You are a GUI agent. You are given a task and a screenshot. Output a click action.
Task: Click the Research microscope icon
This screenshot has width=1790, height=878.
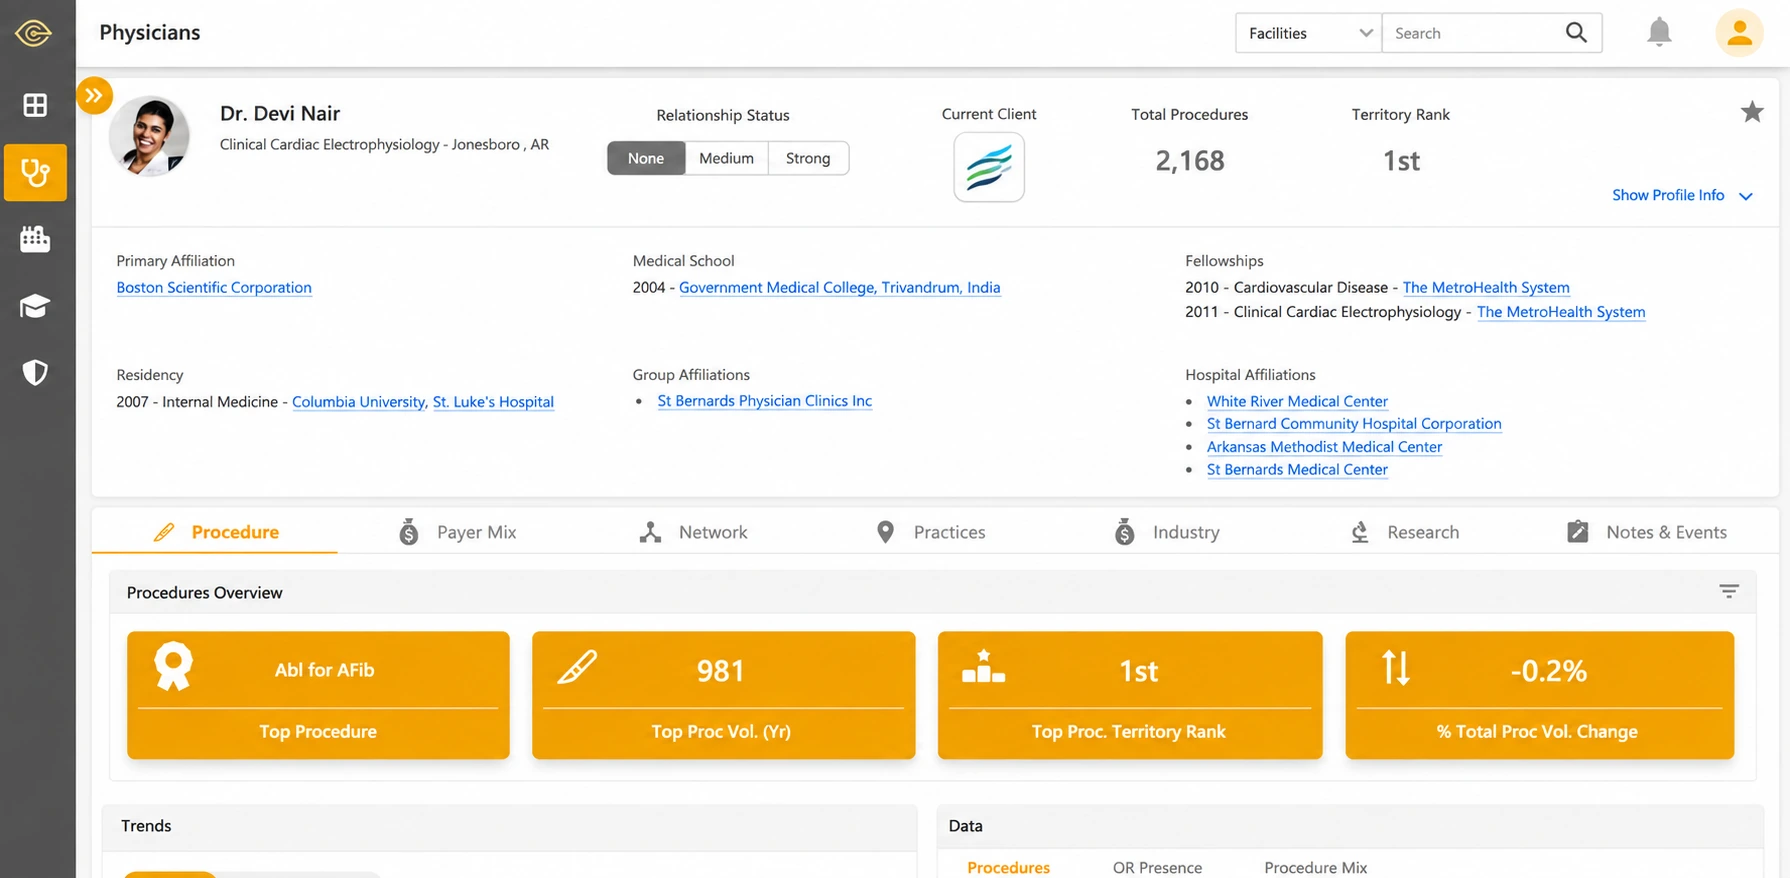[x=1360, y=532]
